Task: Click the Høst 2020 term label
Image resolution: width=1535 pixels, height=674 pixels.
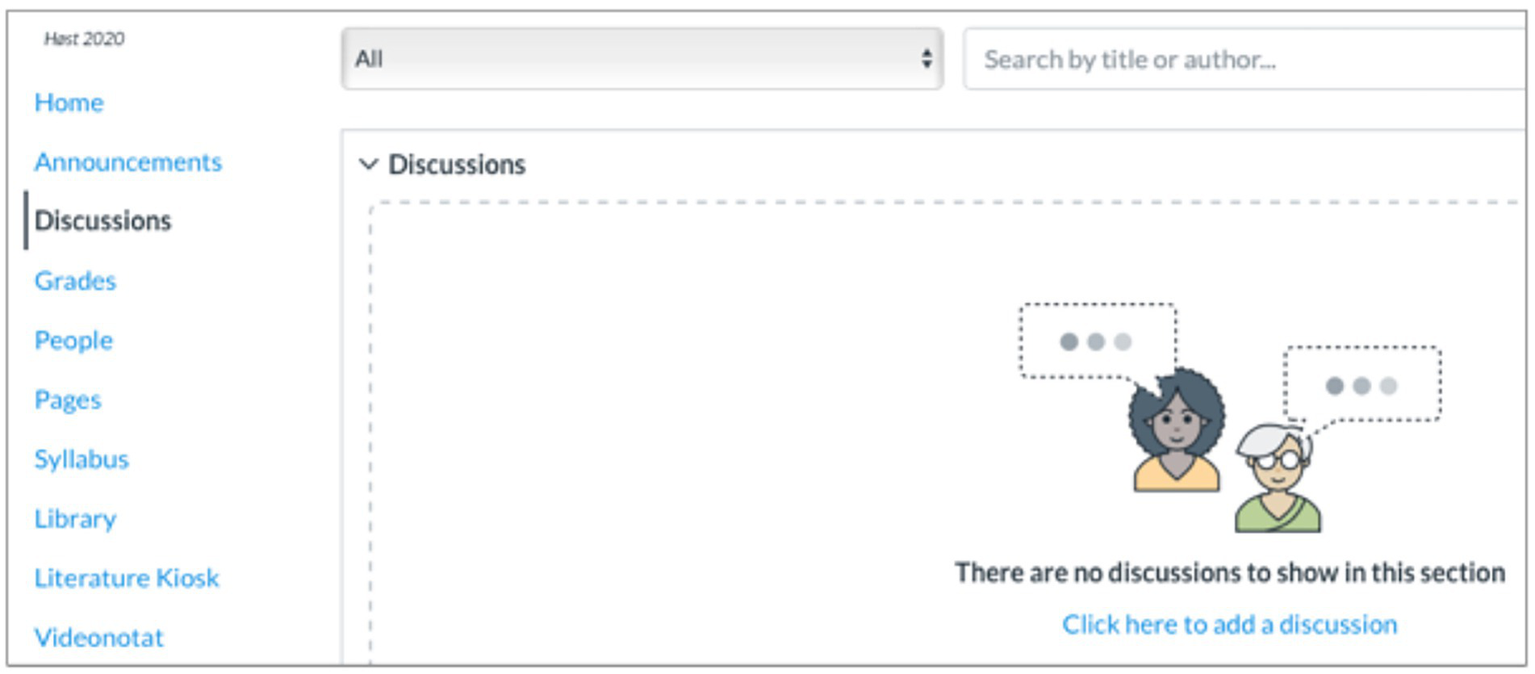Action: (84, 40)
